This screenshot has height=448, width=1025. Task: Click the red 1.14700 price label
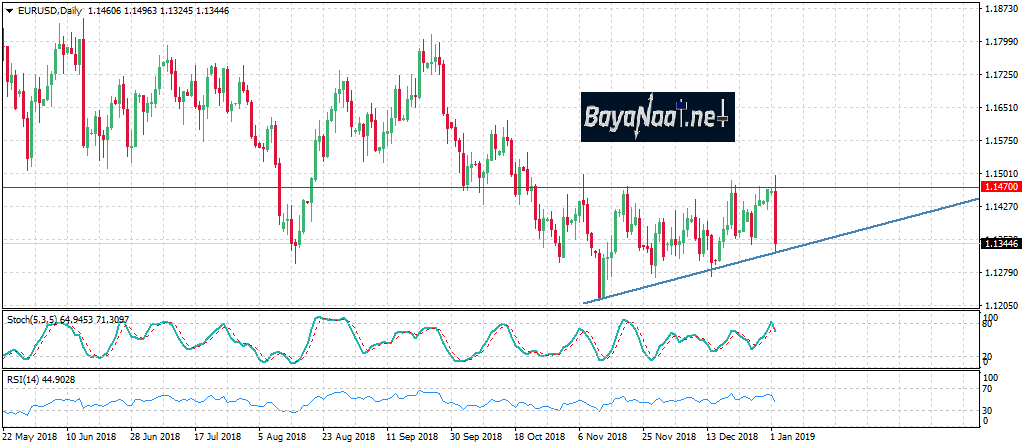(1000, 187)
